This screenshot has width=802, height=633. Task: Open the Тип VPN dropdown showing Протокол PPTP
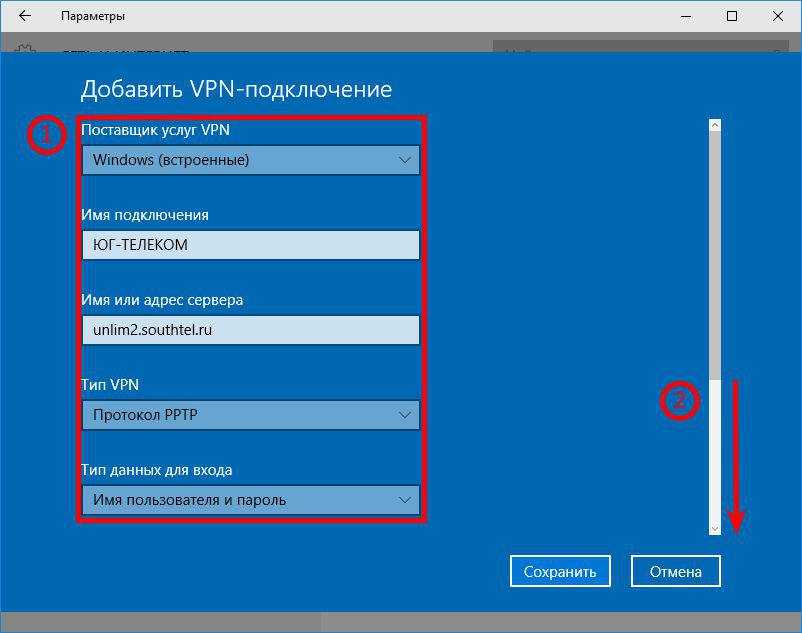pos(250,414)
